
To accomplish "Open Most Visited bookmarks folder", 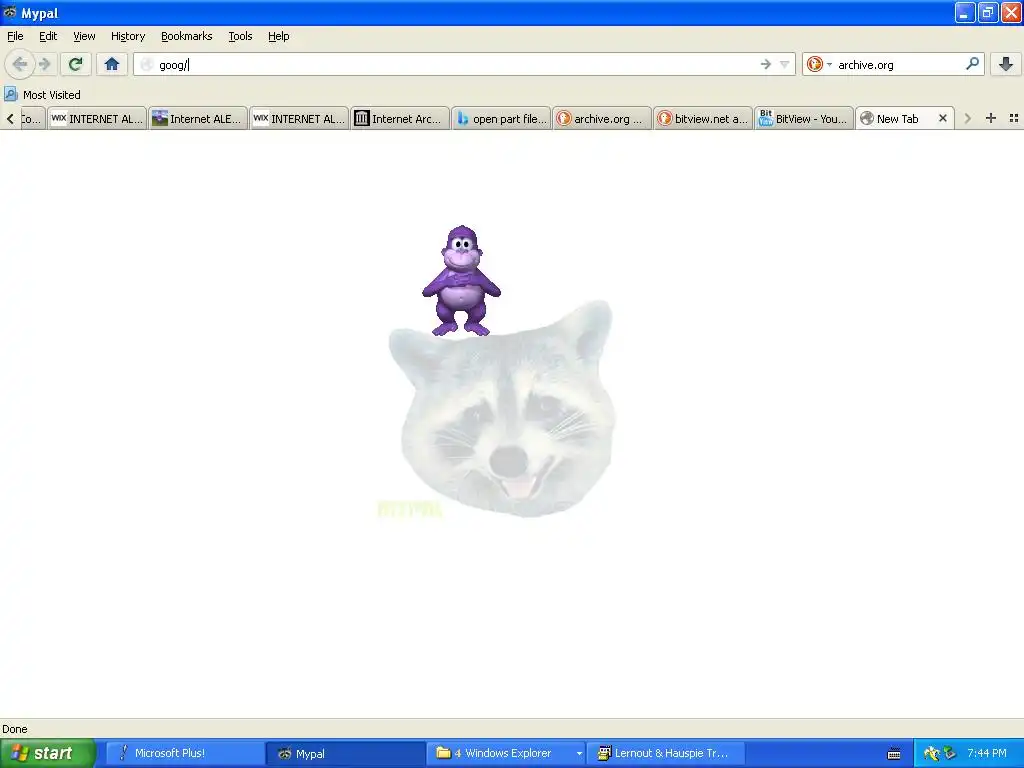I will pos(43,95).
